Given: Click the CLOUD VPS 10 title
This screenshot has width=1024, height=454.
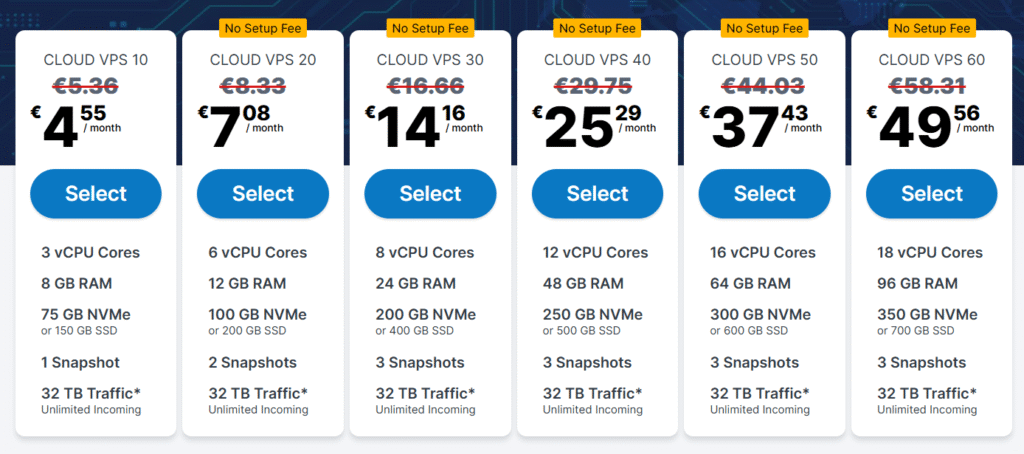Looking at the screenshot, I should pyautogui.click(x=96, y=60).
